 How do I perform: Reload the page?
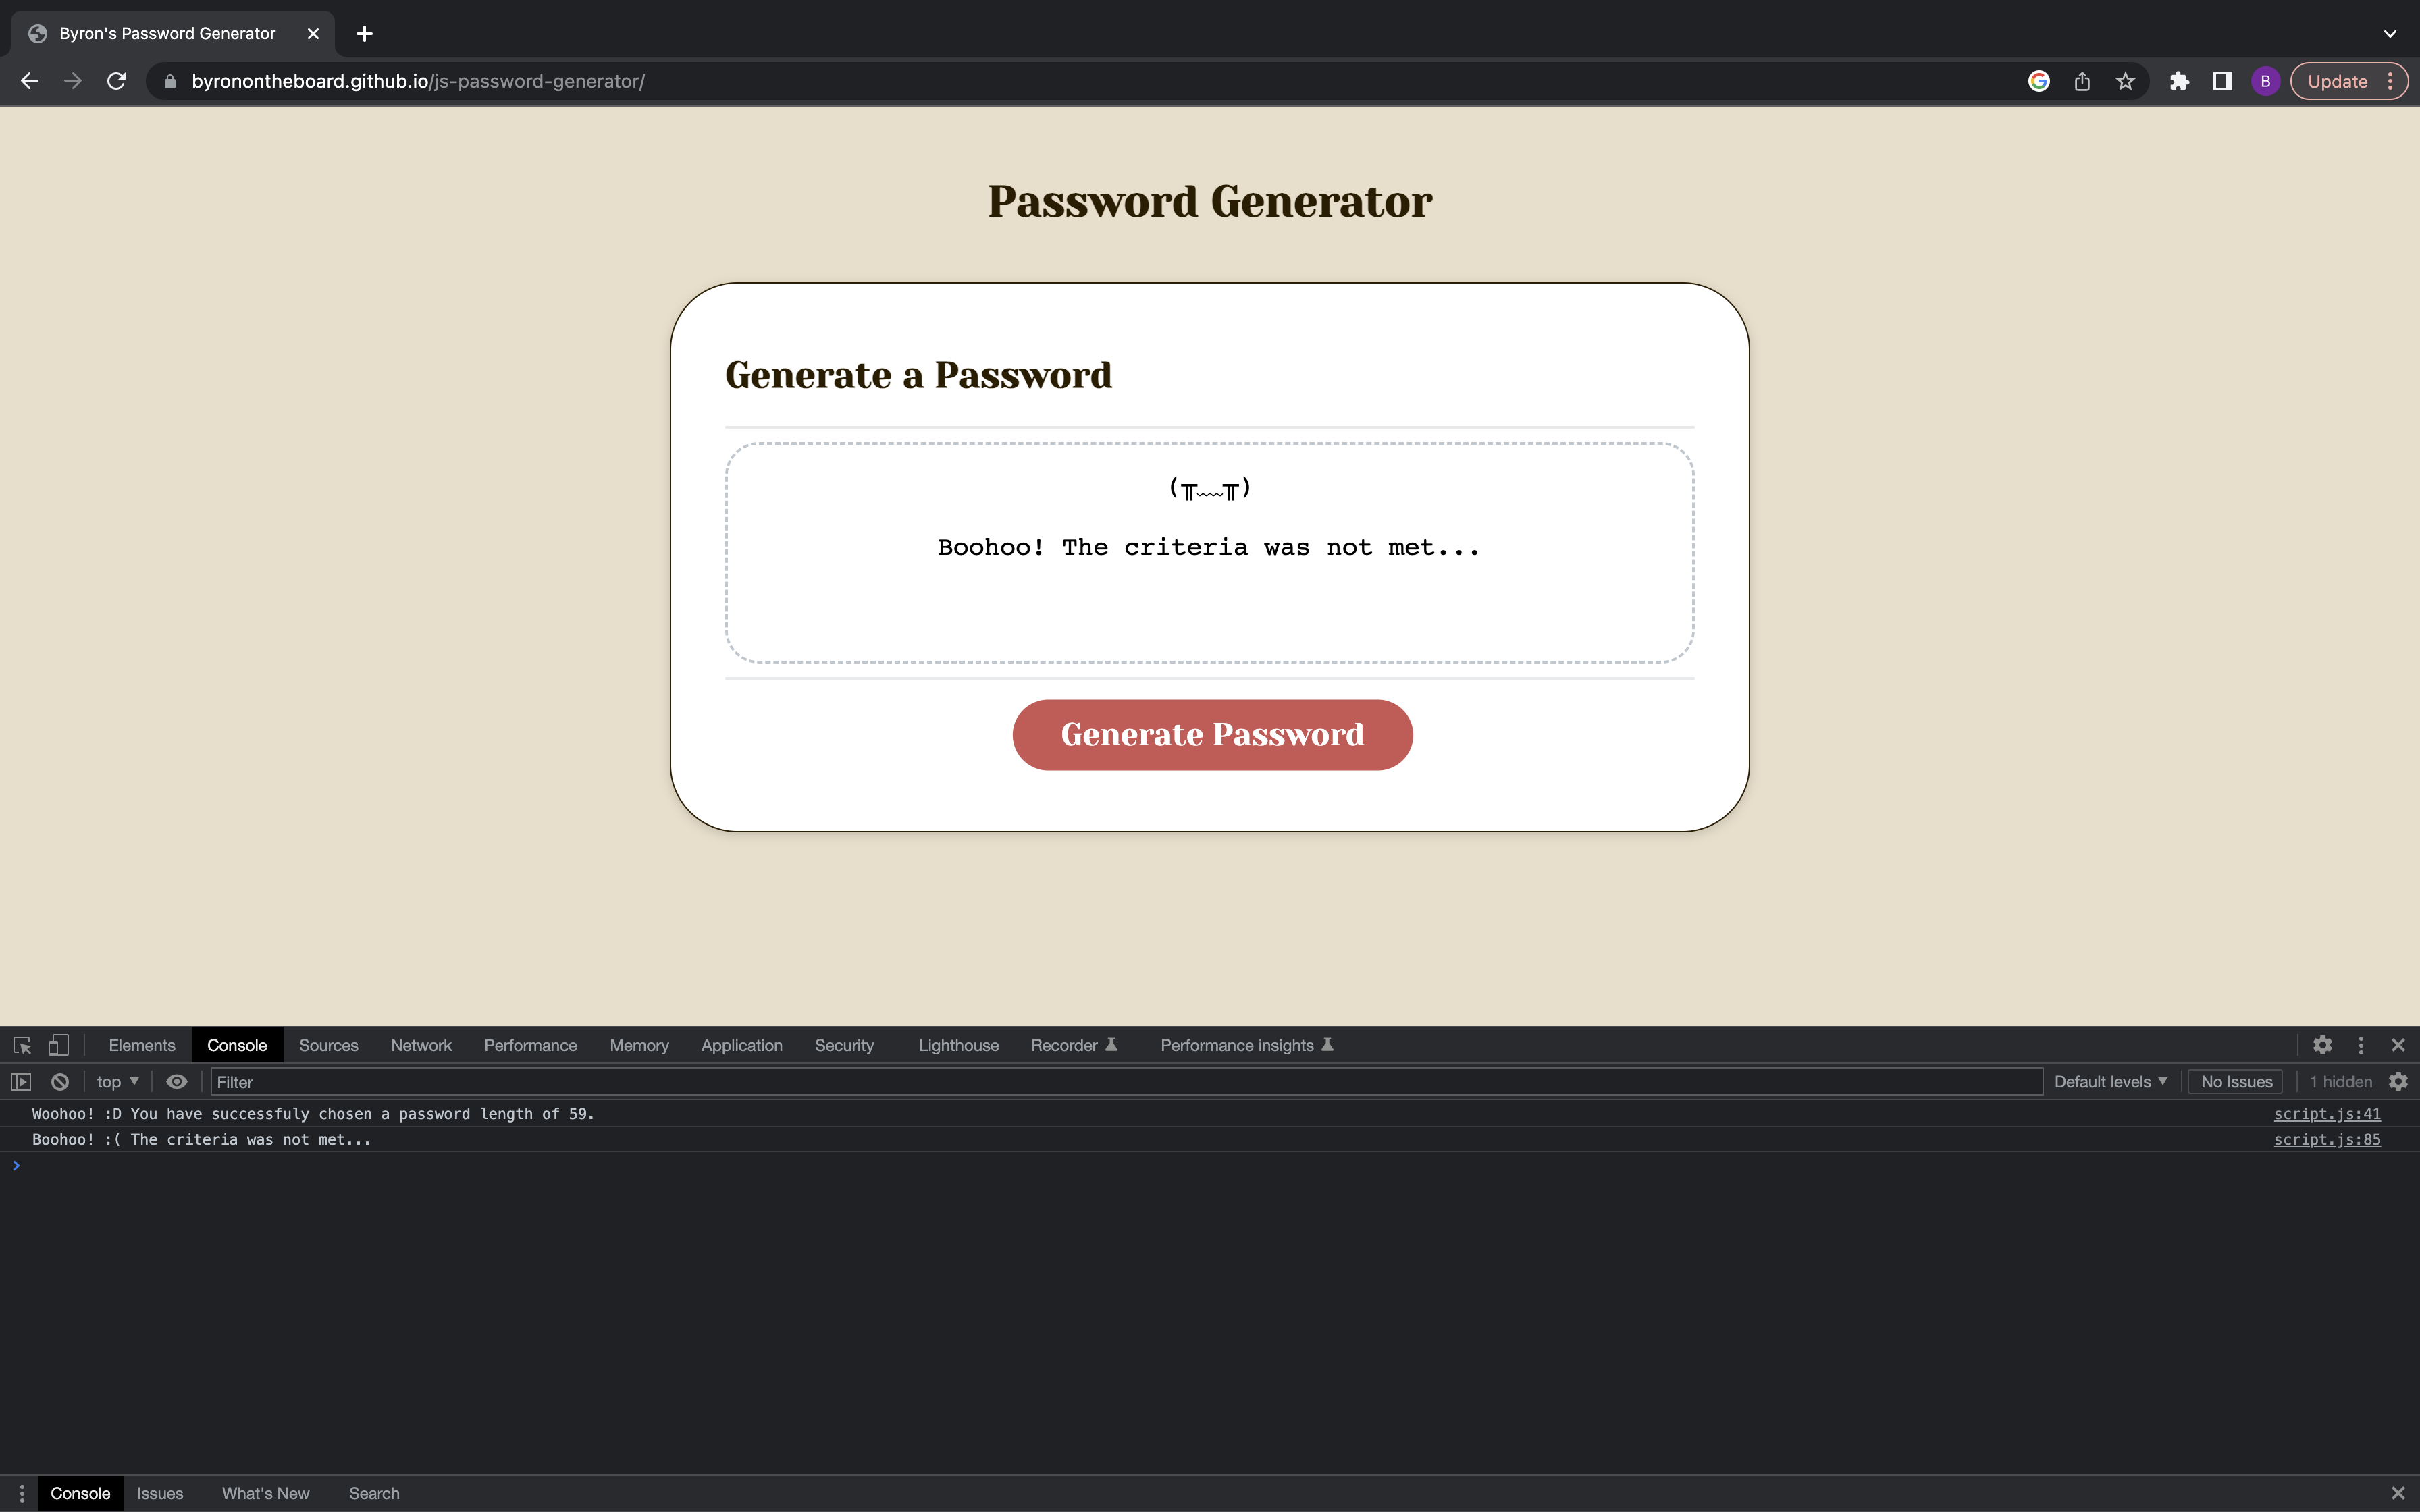click(116, 81)
